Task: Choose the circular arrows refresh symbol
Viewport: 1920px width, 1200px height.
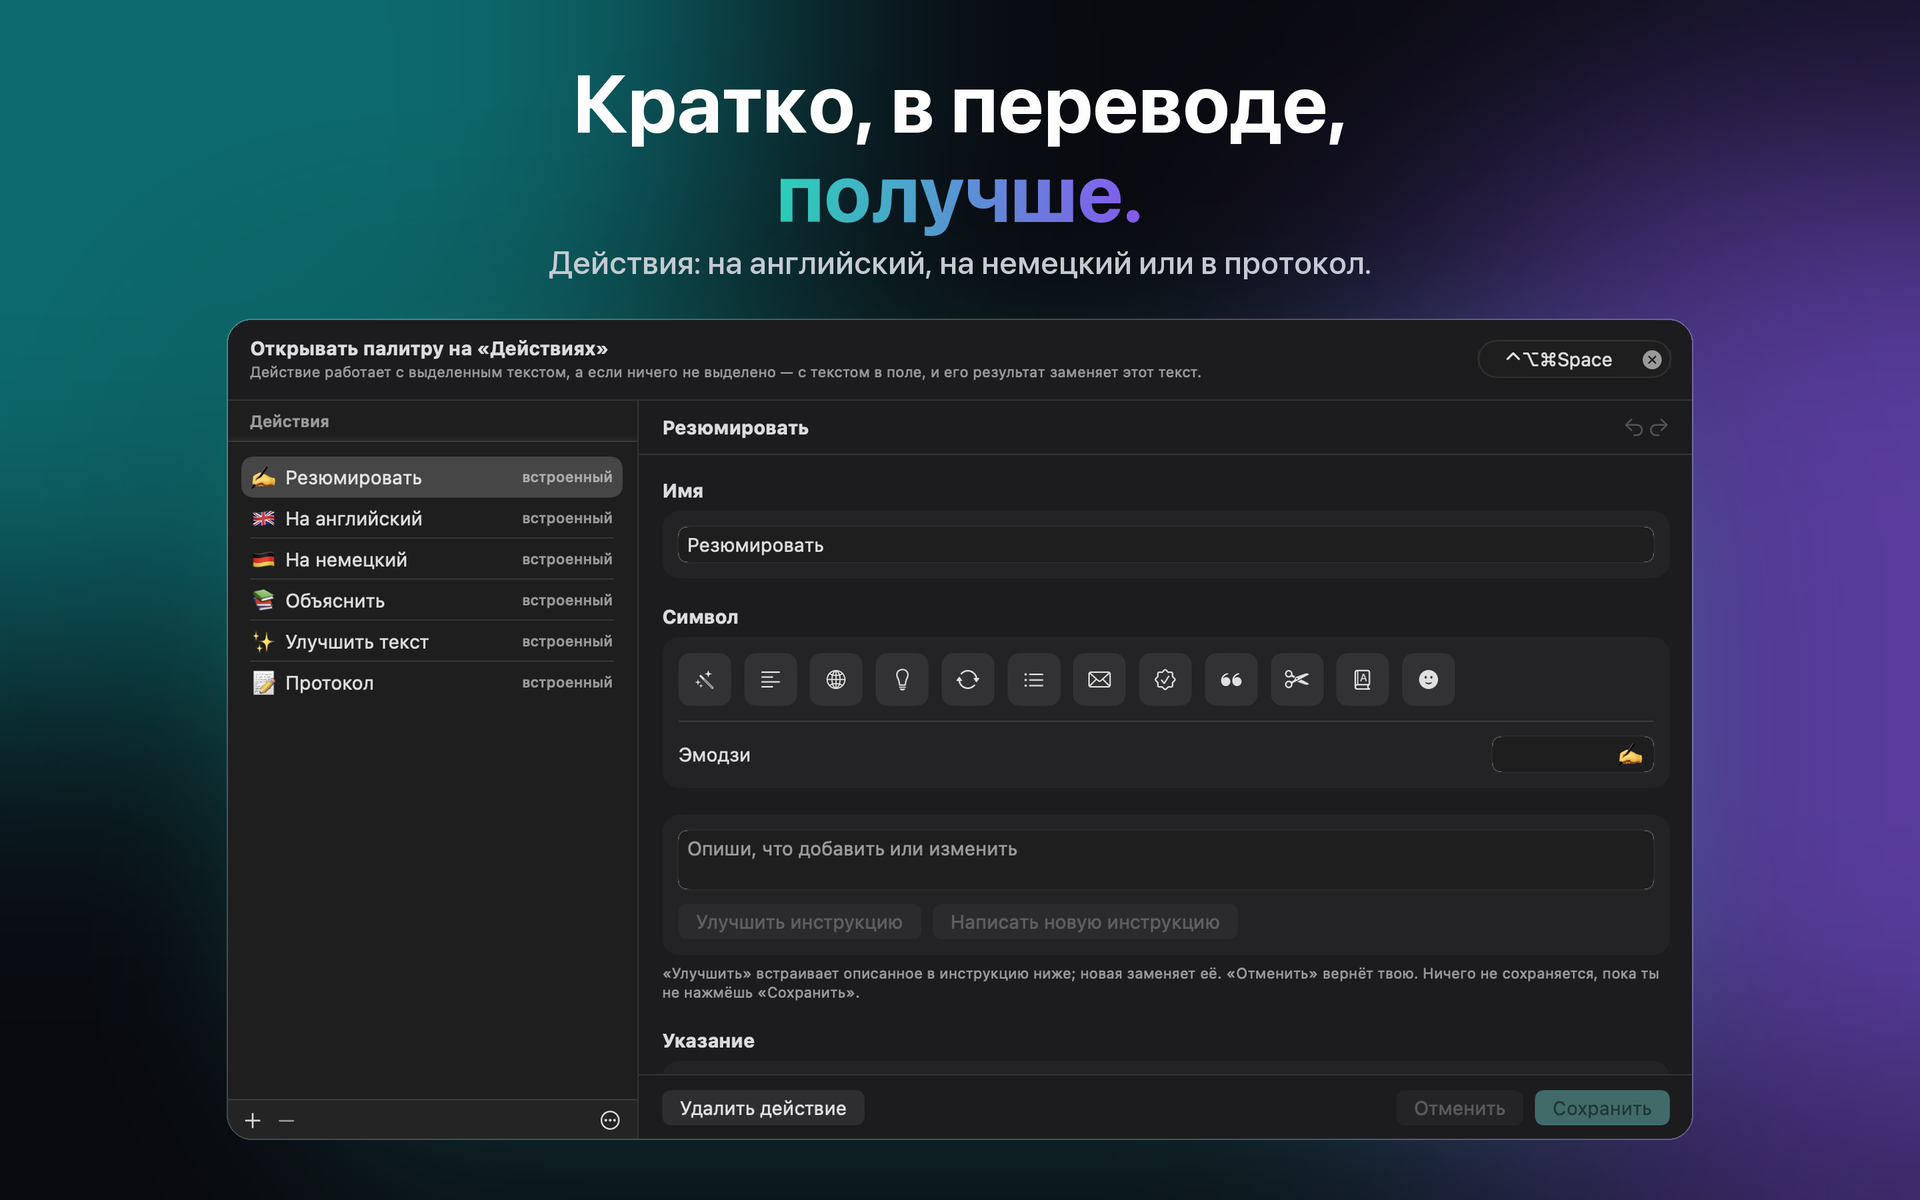Action: tap(968, 680)
